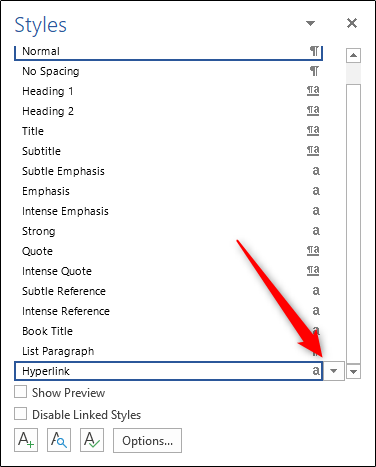The width and height of the screenshot is (376, 467).
Task: Click the scrollbar down arrow
Action: pyautogui.click(x=353, y=371)
